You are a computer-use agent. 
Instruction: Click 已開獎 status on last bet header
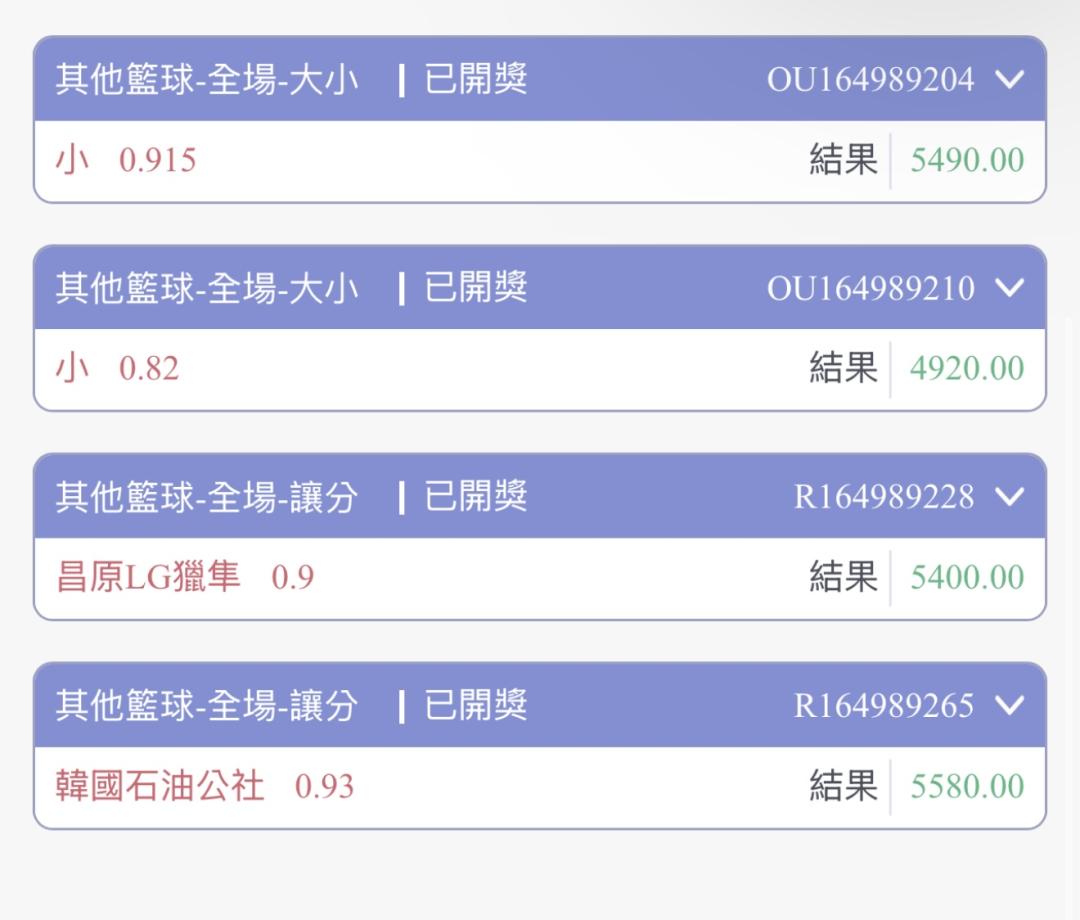coord(476,706)
